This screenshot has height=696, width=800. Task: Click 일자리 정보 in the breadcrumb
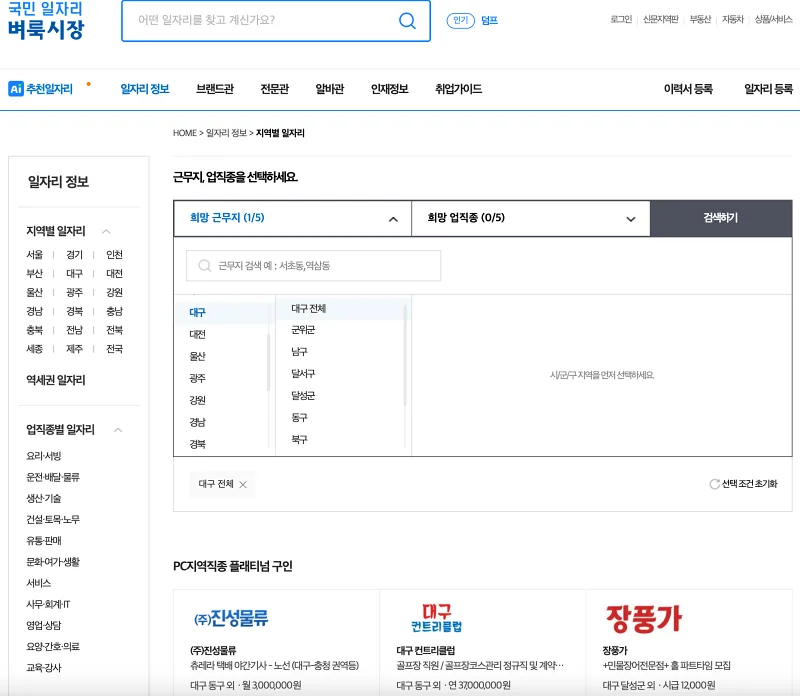(x=226, y=133)
